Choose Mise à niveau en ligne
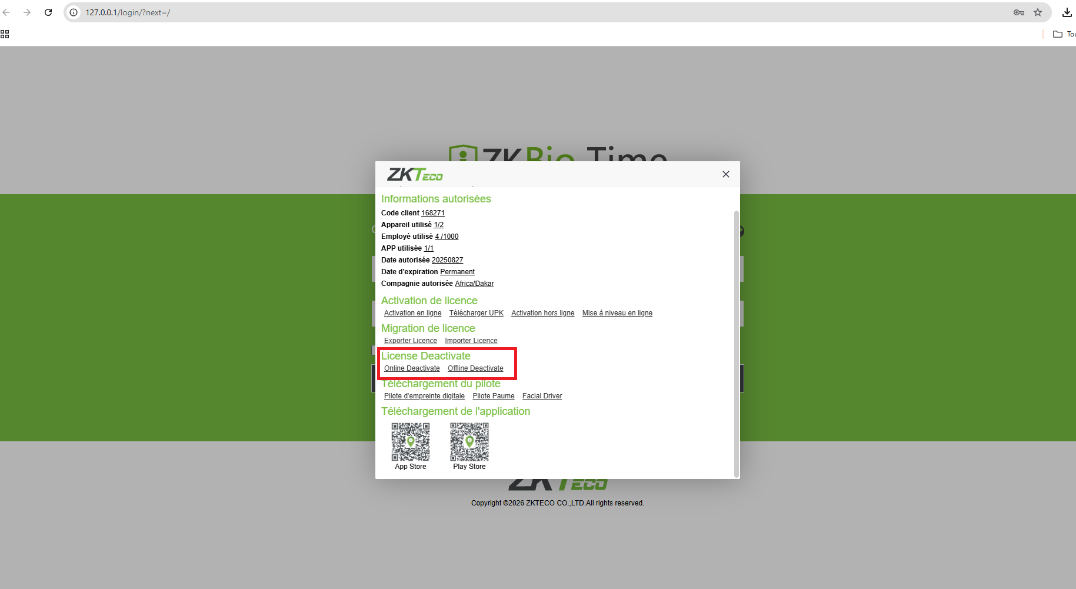The height and width of the screenshot is (589, 1076). 617,313
